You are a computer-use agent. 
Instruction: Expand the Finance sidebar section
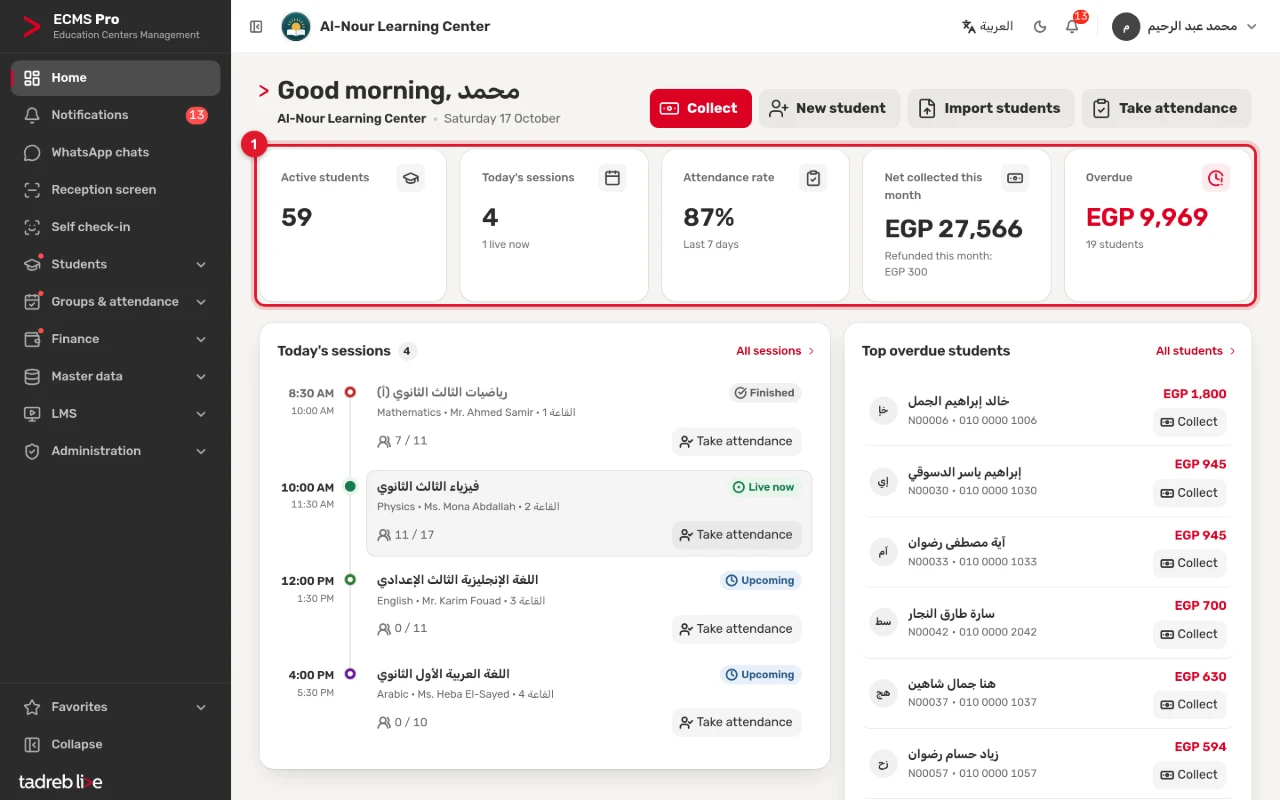click(115, 339)
